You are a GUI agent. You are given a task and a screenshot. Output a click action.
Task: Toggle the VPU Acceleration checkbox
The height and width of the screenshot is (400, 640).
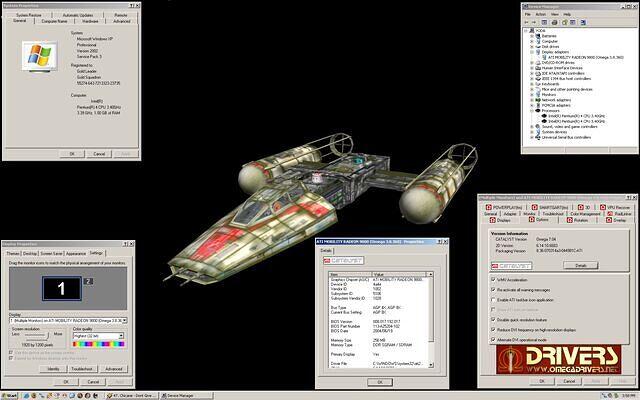(491, 281)
